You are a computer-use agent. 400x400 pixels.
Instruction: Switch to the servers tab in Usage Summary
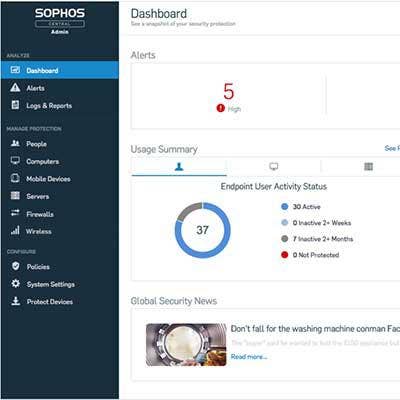[368, 166]
